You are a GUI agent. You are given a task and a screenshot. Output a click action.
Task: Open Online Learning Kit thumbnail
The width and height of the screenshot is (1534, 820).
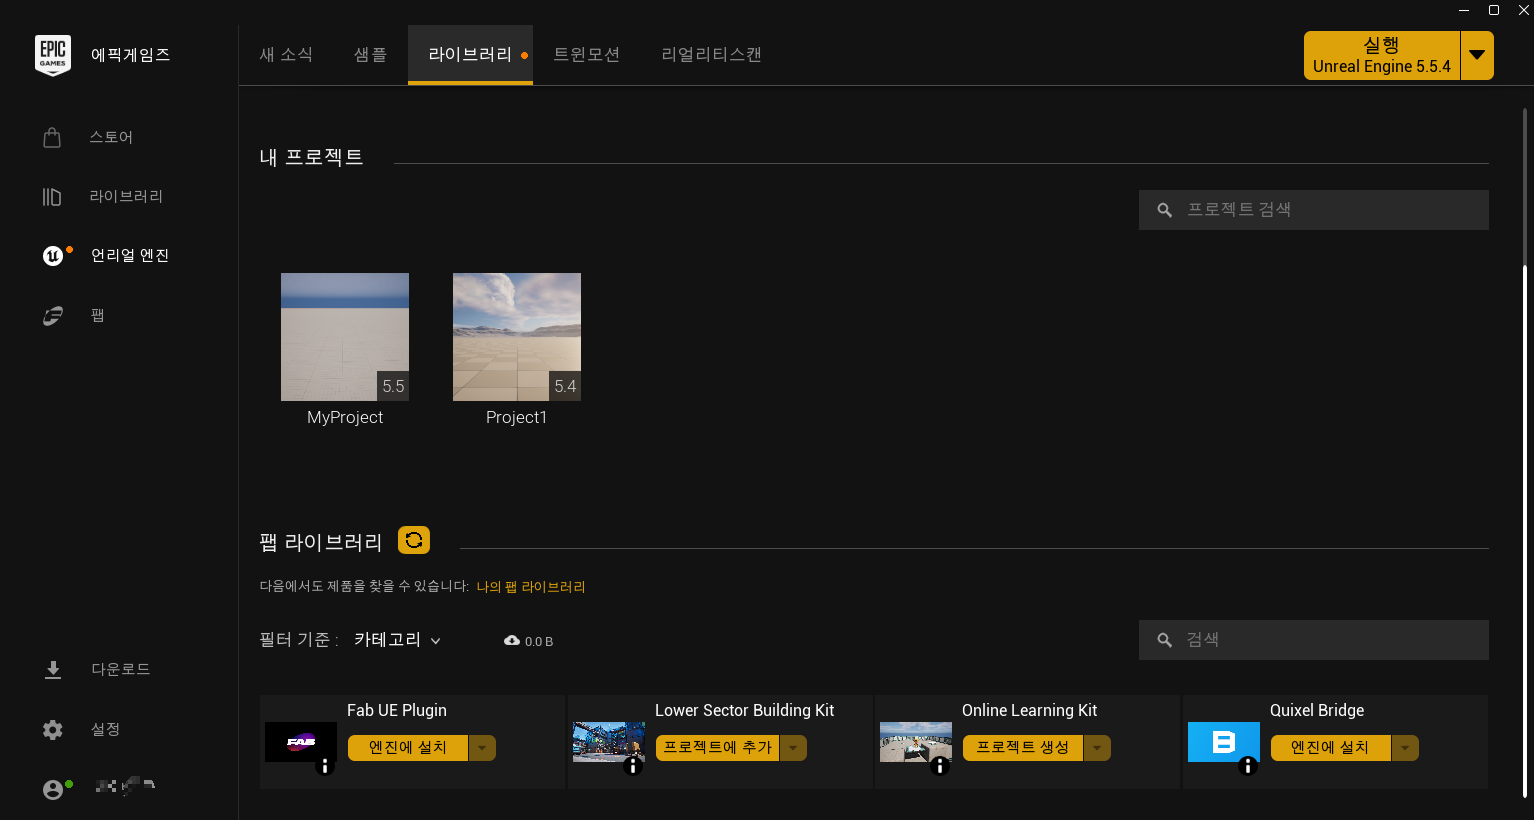click(916, 742)
